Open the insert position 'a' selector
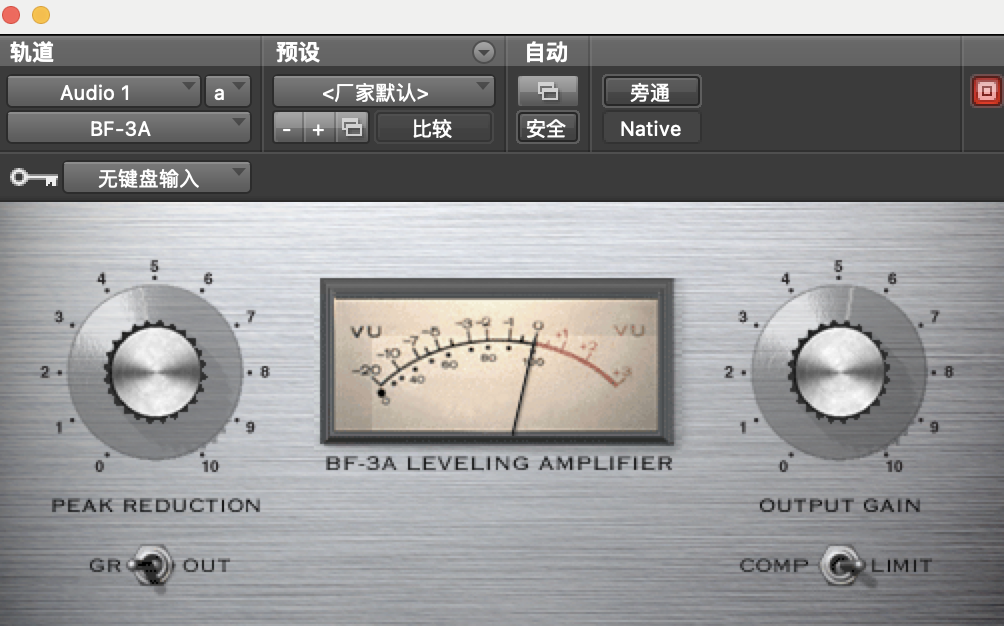Image resolution: width=1004 pixels, height=626 pixels. [x=228, y=92]
